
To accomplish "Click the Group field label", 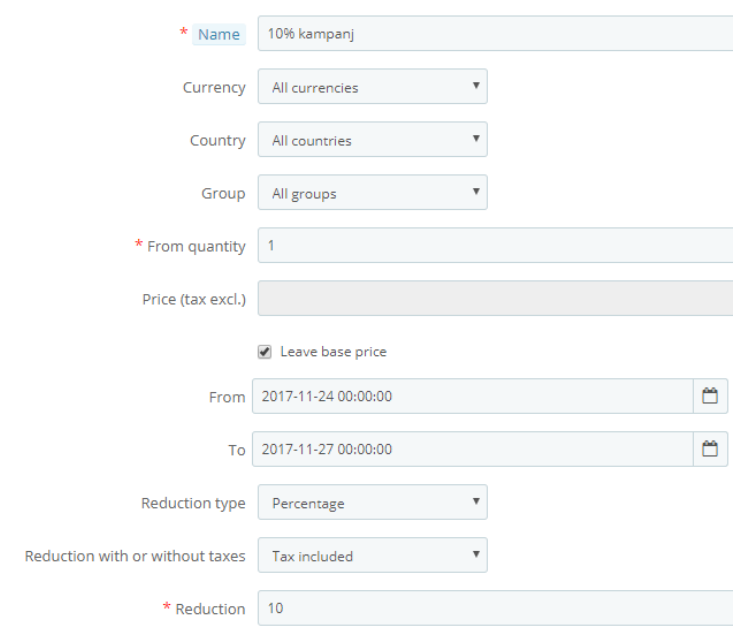I will pos(223,193).
